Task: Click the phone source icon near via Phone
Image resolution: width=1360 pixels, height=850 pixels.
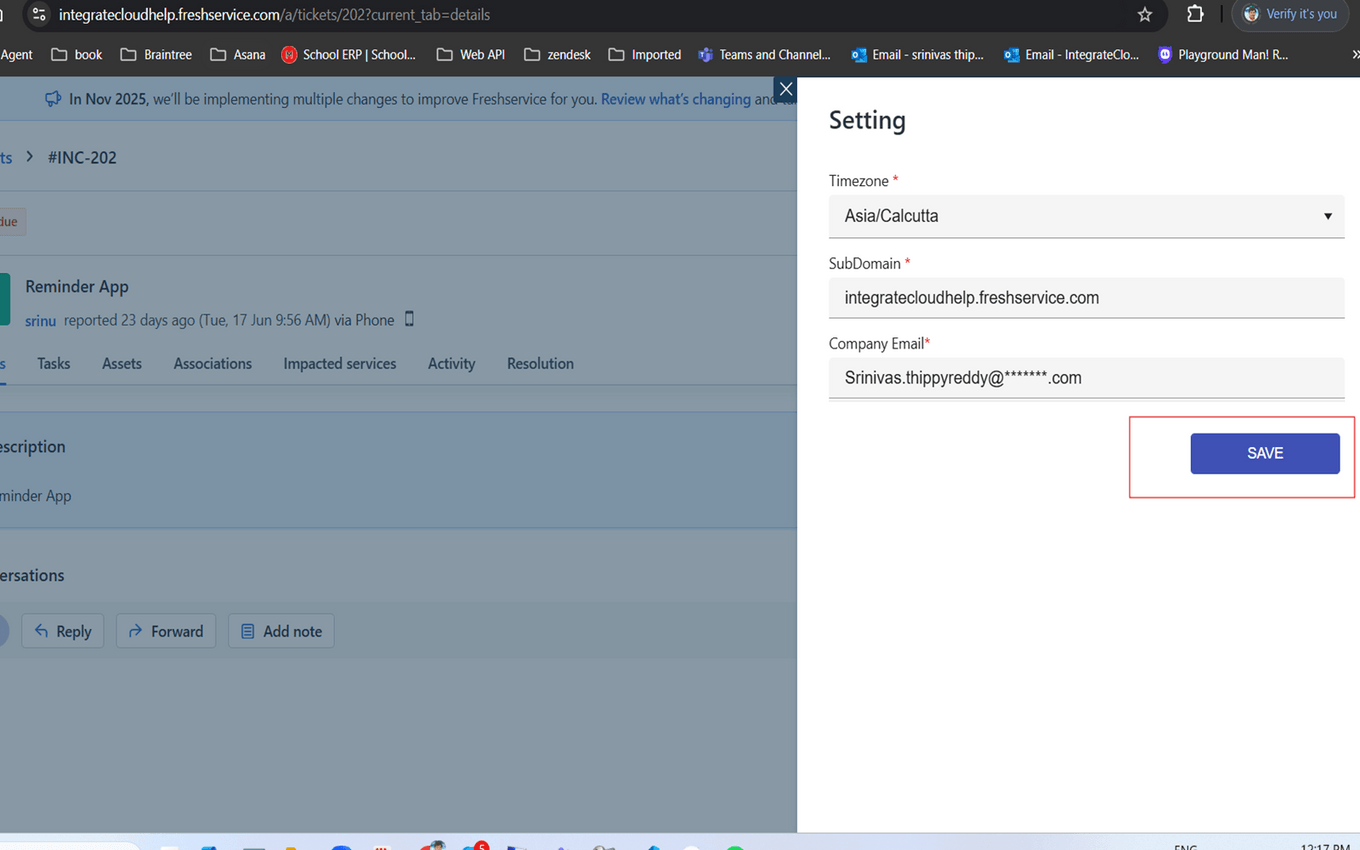Action: click(x=409, y=320)
